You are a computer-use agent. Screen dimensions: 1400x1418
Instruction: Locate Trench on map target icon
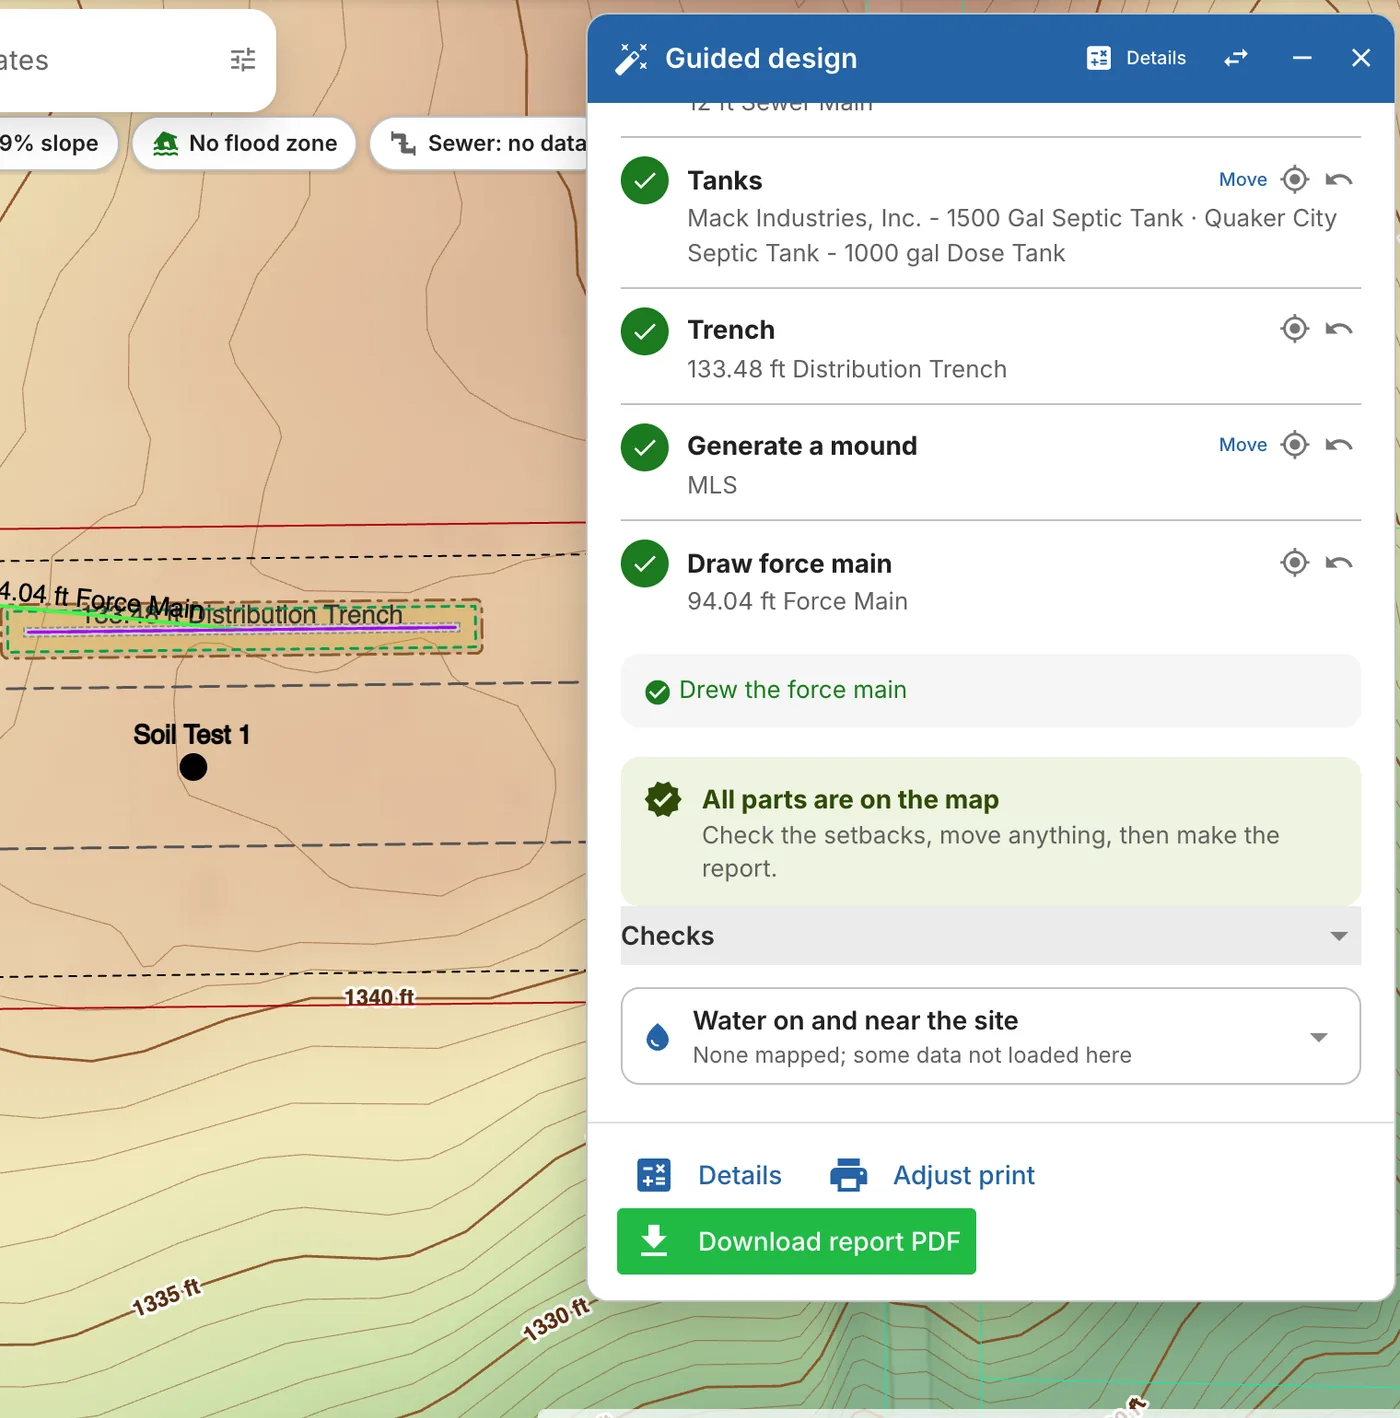1295,329
